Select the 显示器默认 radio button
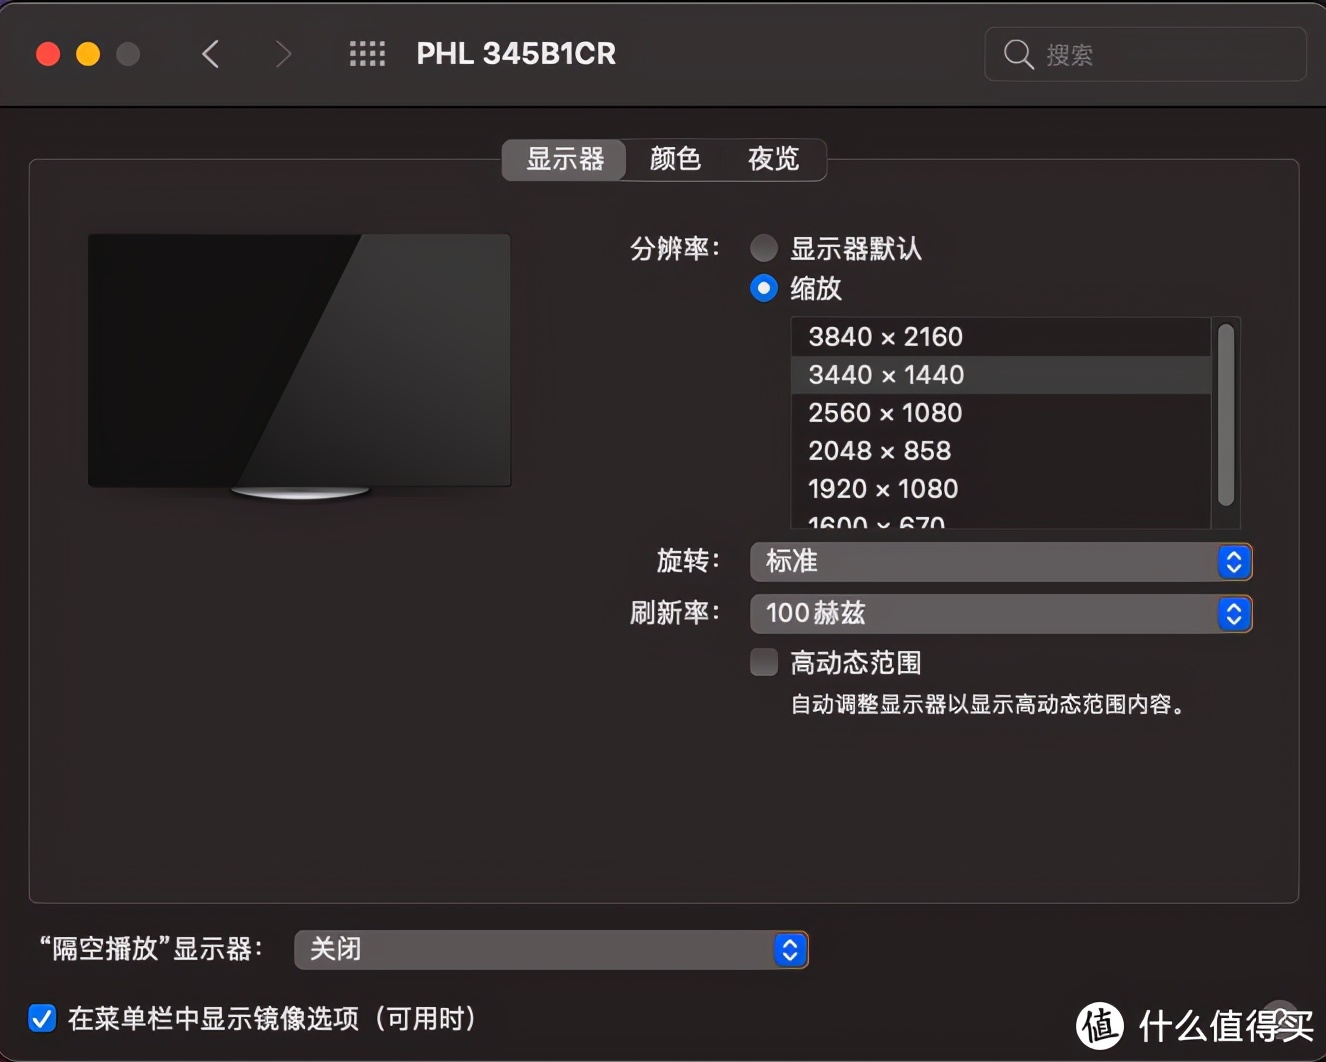Image resolution: width=1326 pixels, height=1062 pixels. click(x=763, y=247)
